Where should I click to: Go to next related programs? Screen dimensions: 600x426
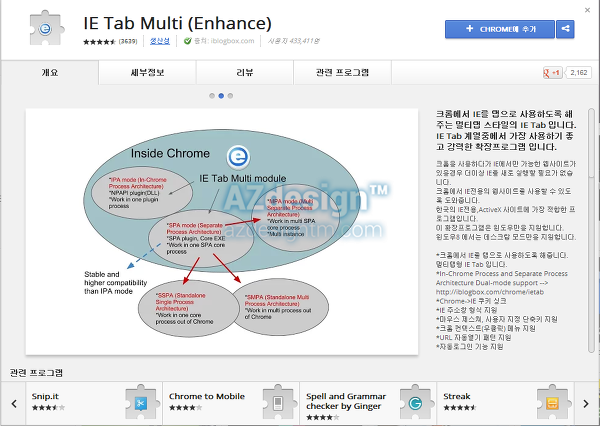pos(586,403)
